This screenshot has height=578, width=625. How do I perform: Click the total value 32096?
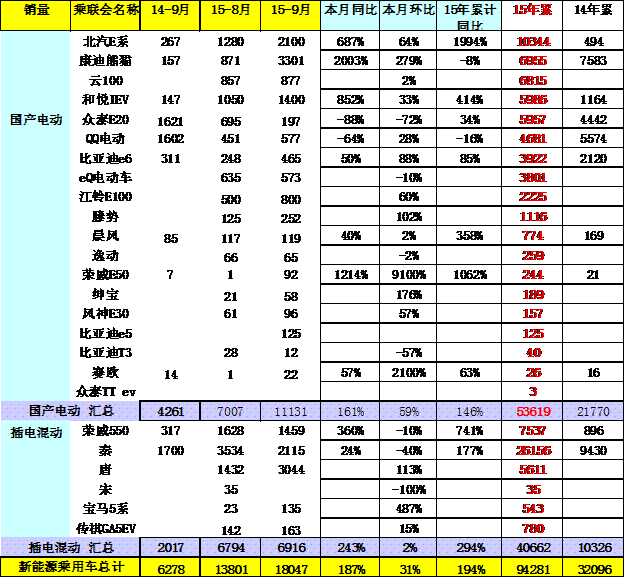coord(594,569)
